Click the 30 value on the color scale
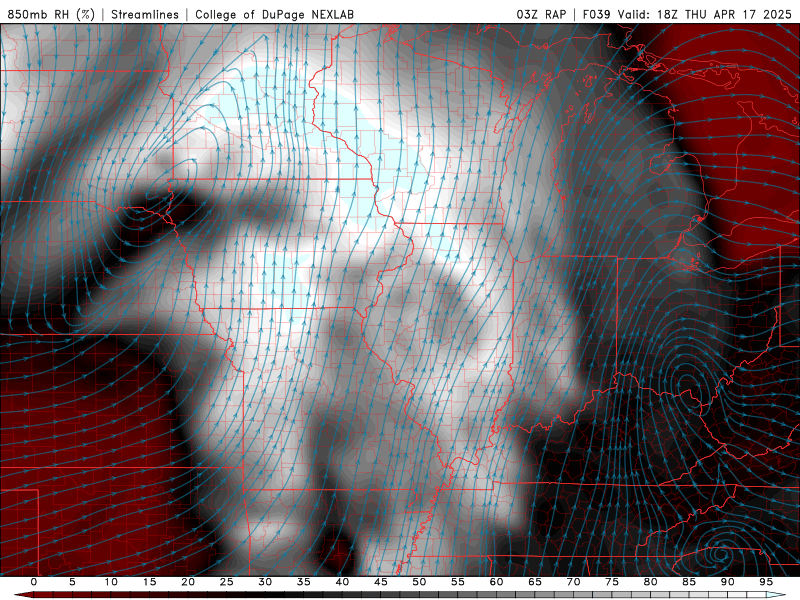Viewport: 800px width, 600px height. (x=265, y=582)
